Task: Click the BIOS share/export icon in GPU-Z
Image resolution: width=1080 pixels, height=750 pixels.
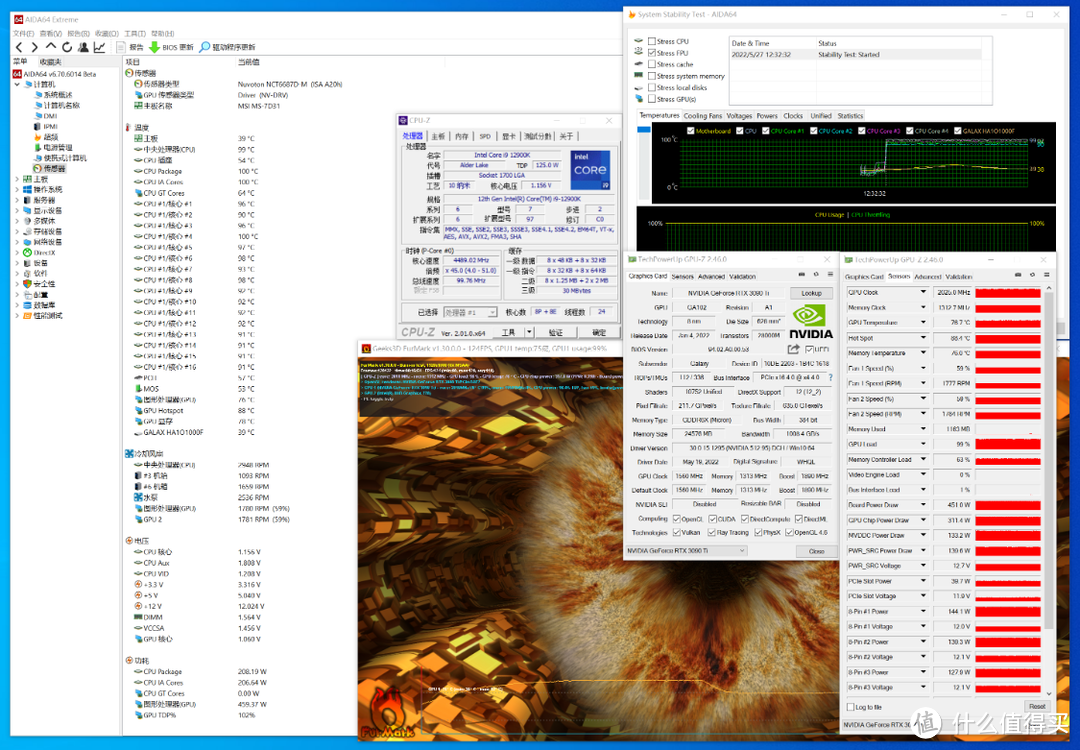Action: [x=793, y=349]
